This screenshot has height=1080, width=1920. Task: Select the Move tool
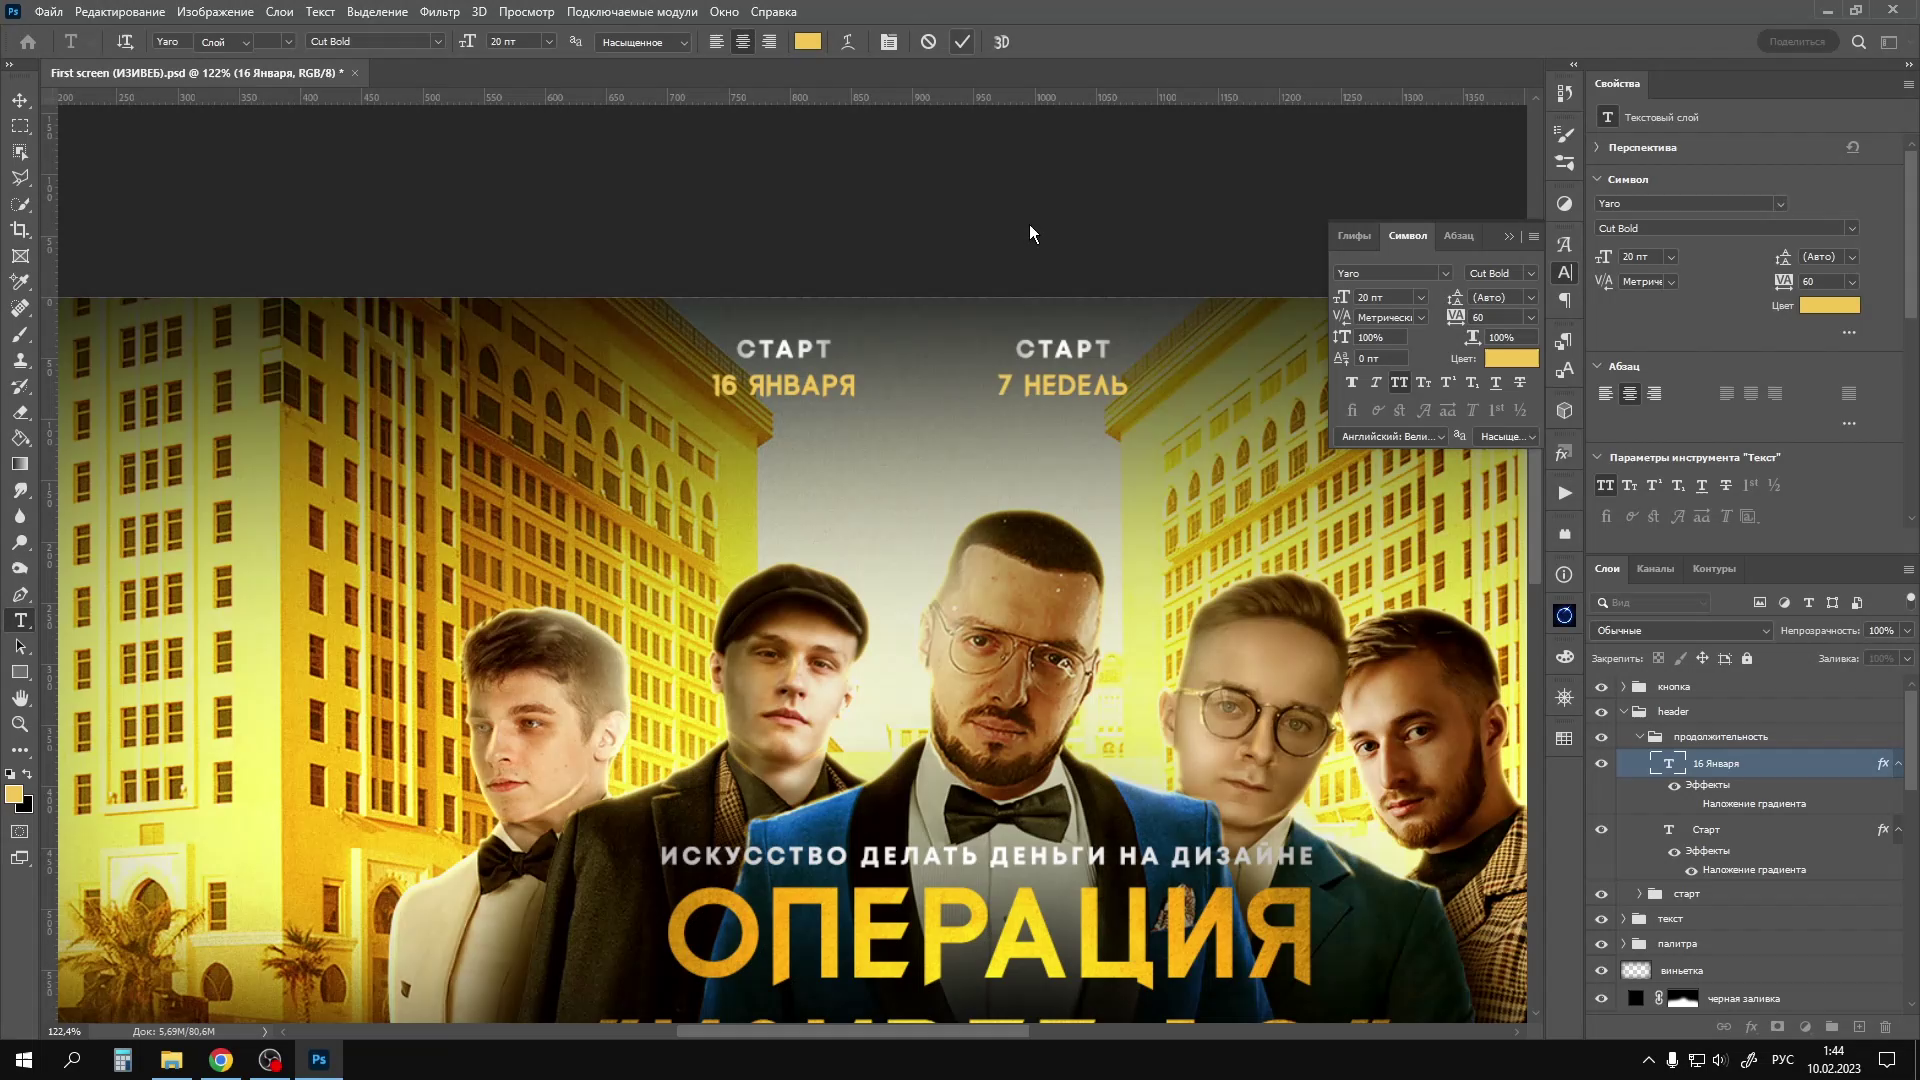click(x=20, y=101)
